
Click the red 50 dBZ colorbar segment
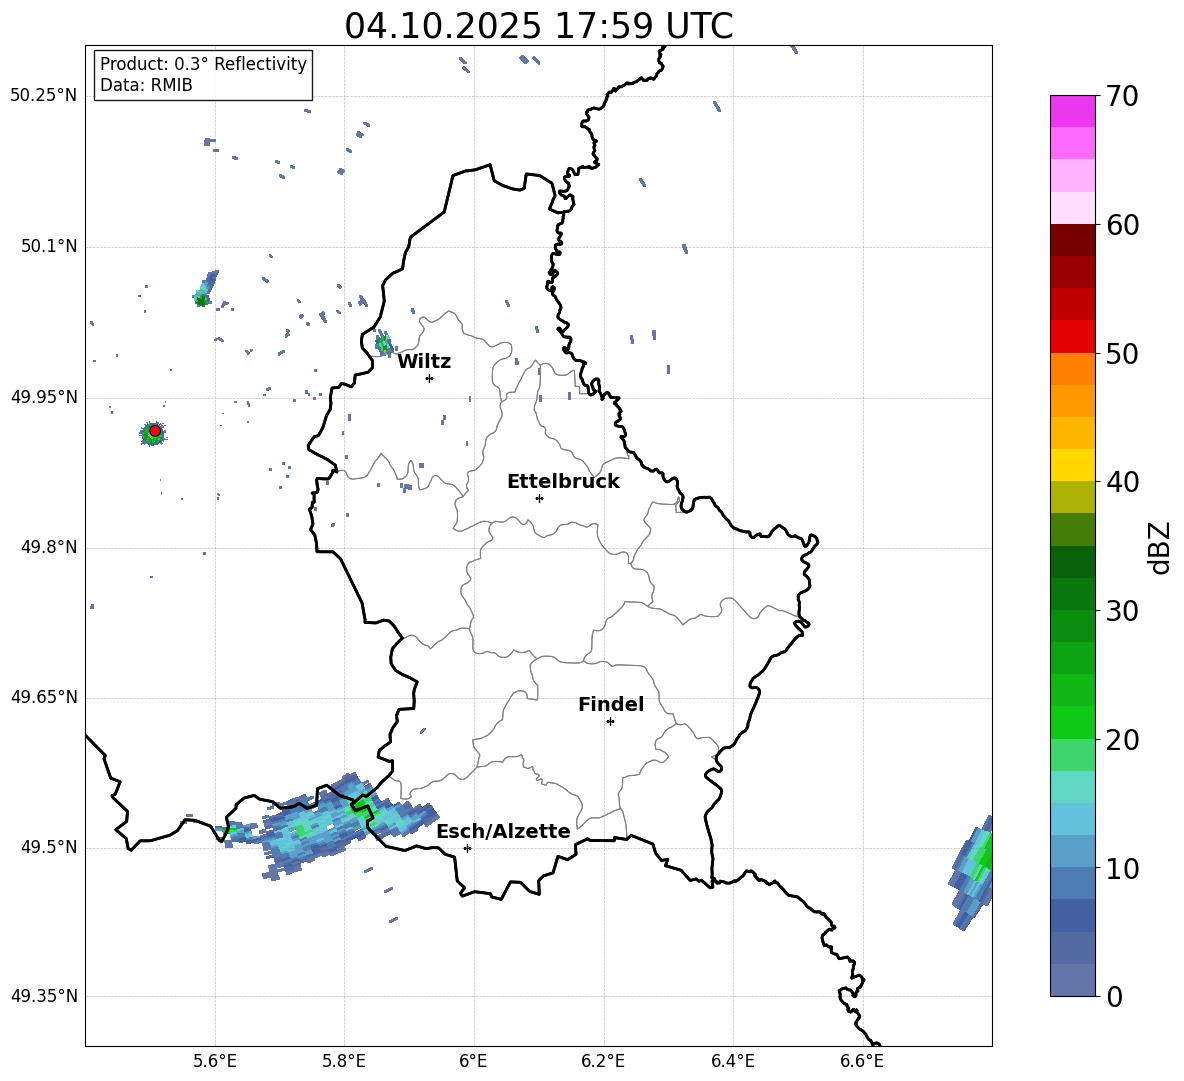tap(1073, 337)
